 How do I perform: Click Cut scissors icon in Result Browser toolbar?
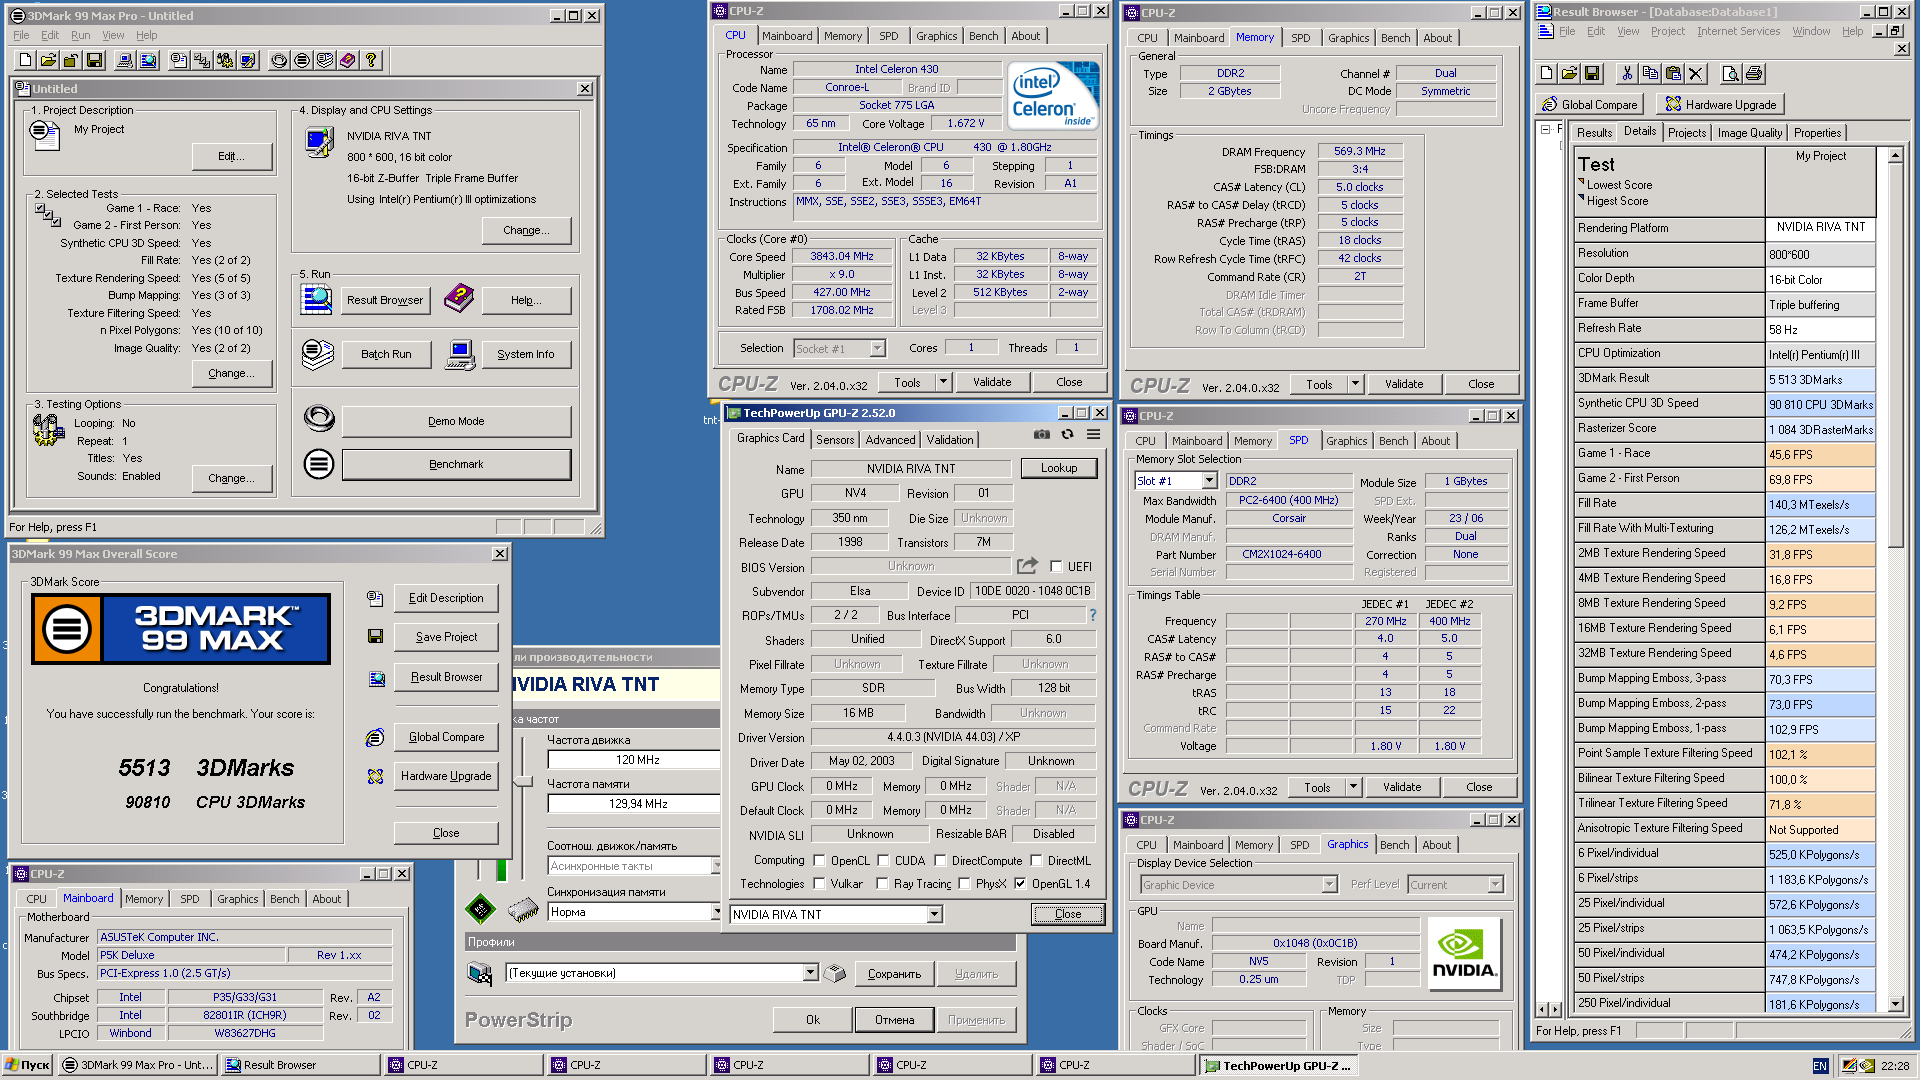[x=1627, y=73]
